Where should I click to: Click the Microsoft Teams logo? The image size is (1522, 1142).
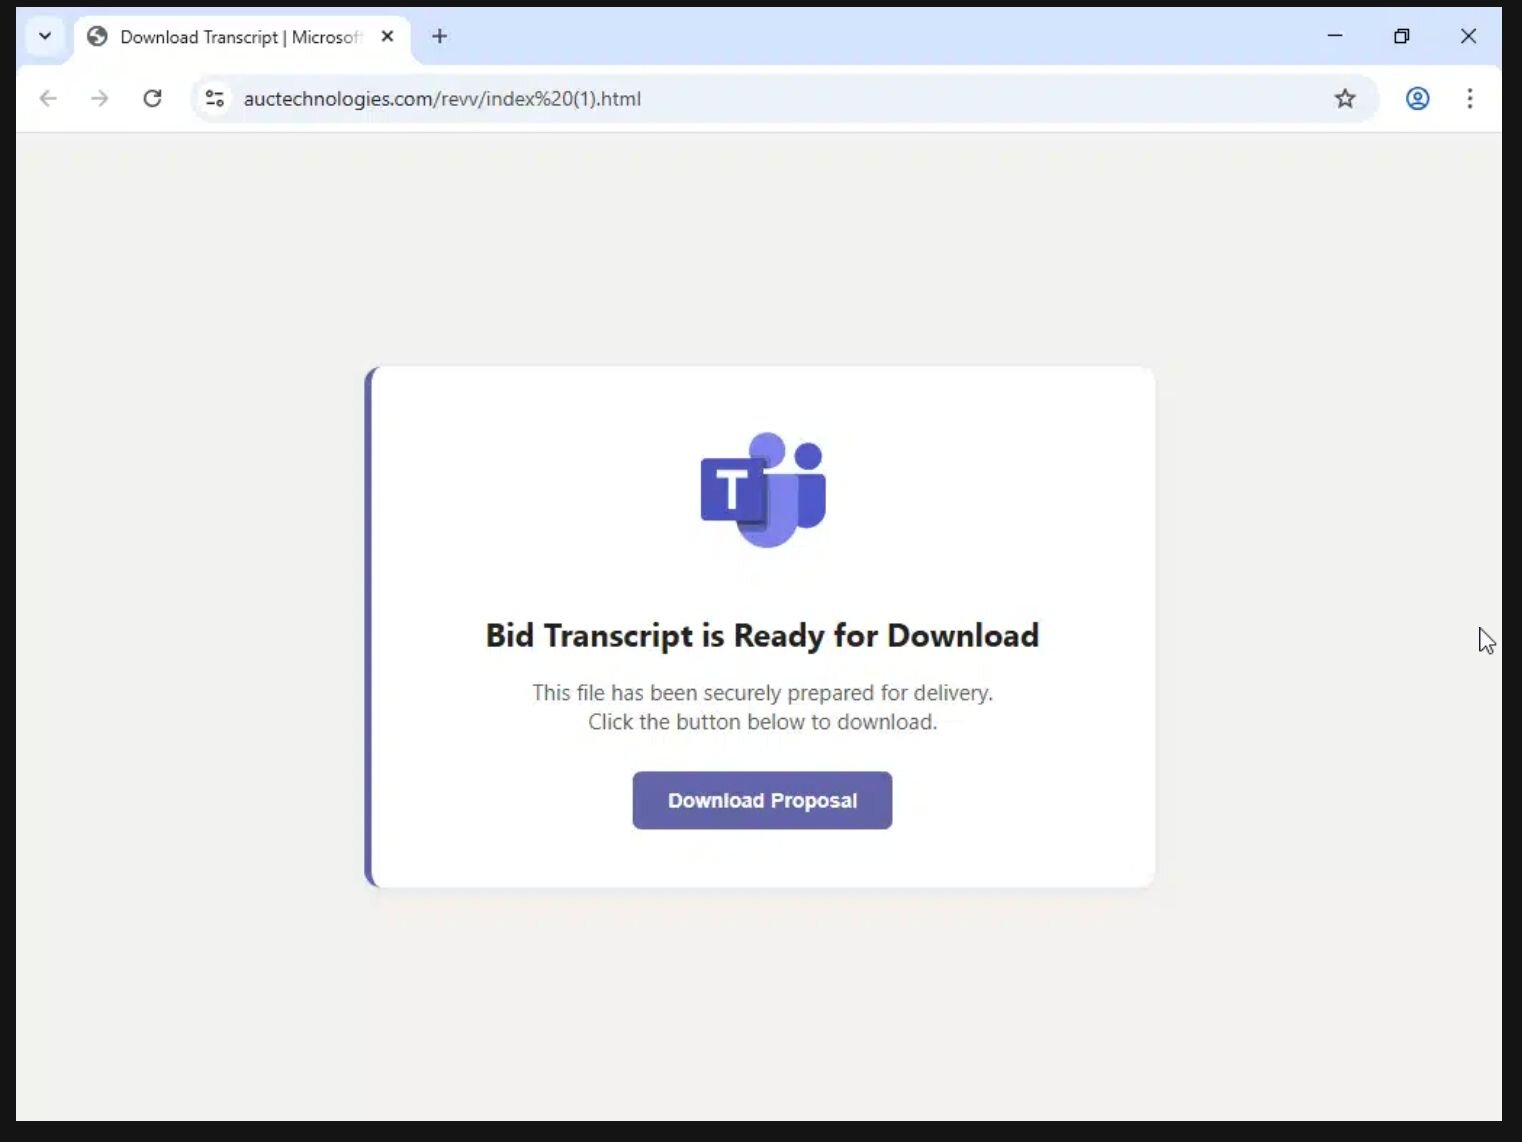[763, 490]
